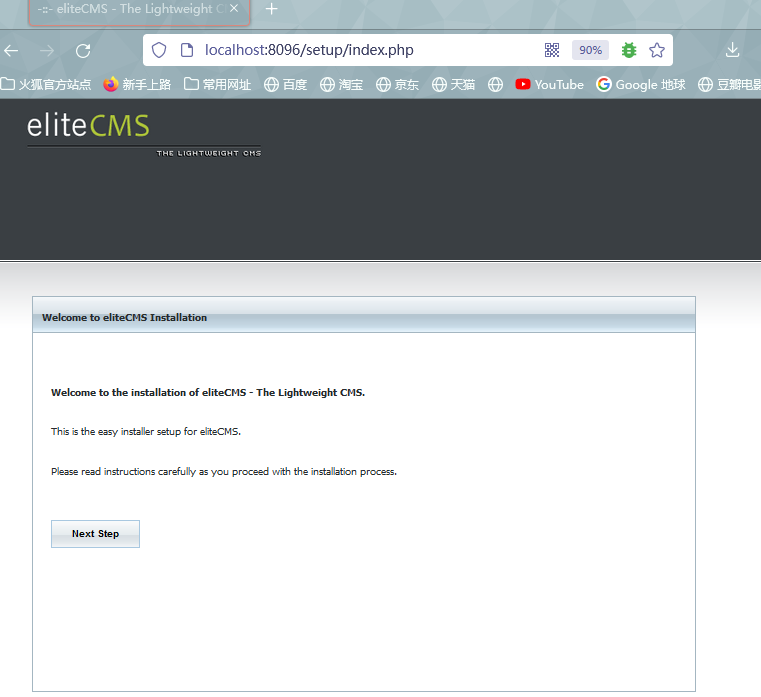Open the 火狐官方站点 bookmark folder

click(x=46, y=84)
